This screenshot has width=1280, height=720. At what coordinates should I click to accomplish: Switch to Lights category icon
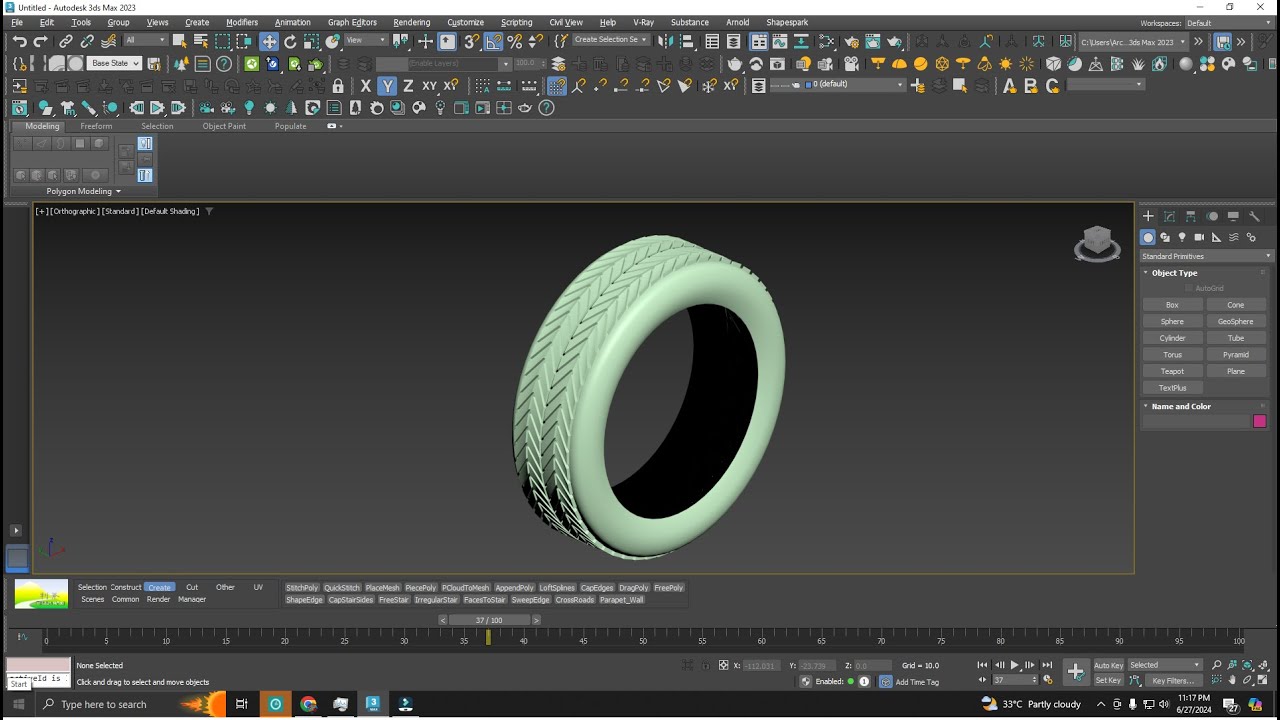coord(1182,237)
